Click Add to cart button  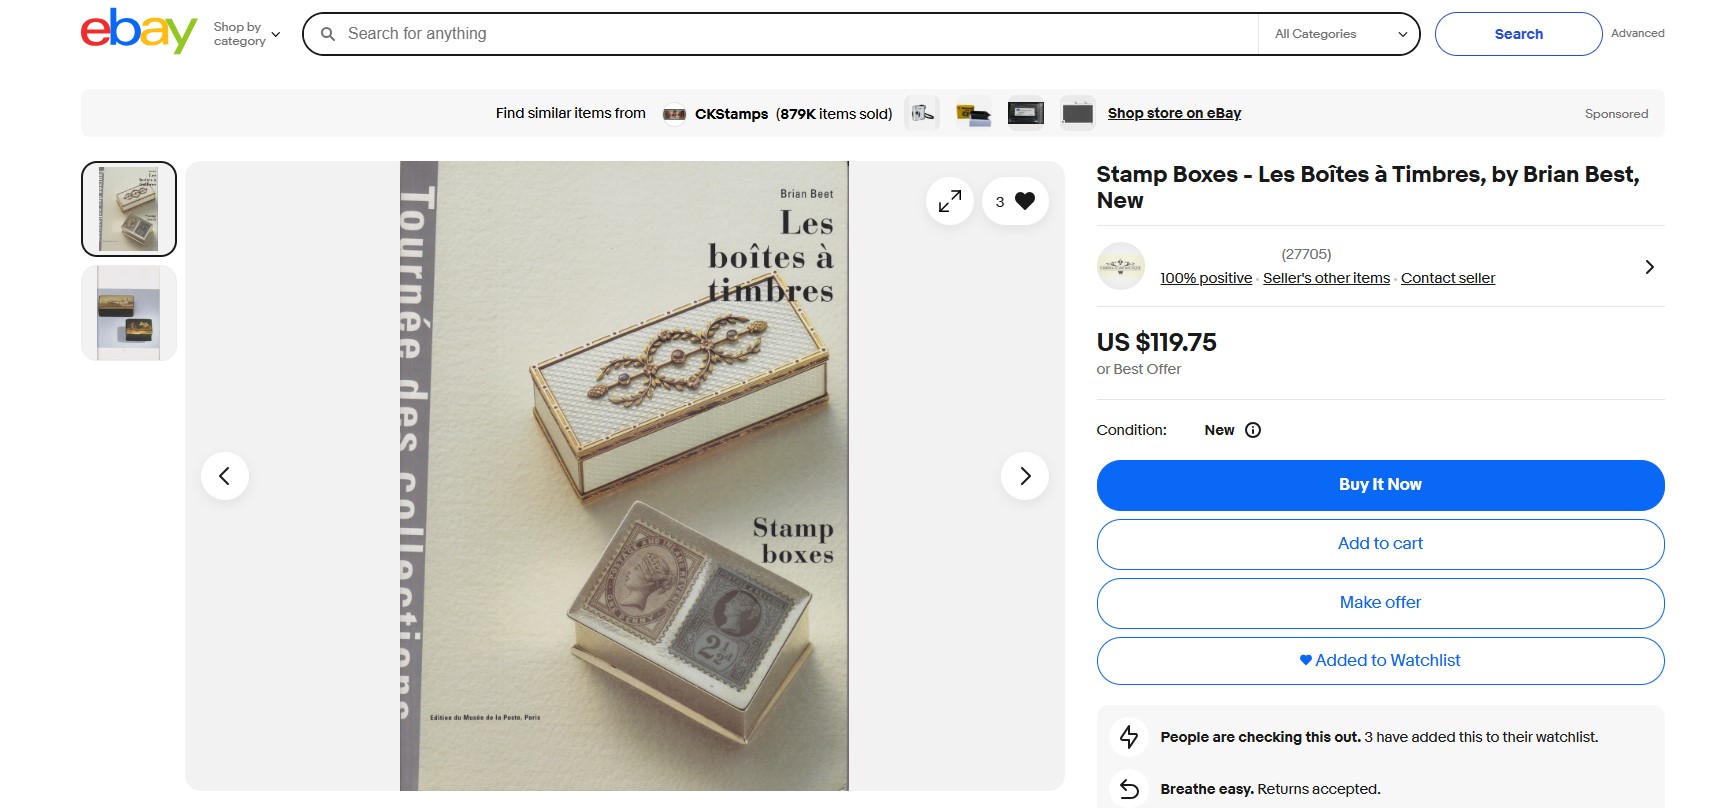pos(1380,544)
